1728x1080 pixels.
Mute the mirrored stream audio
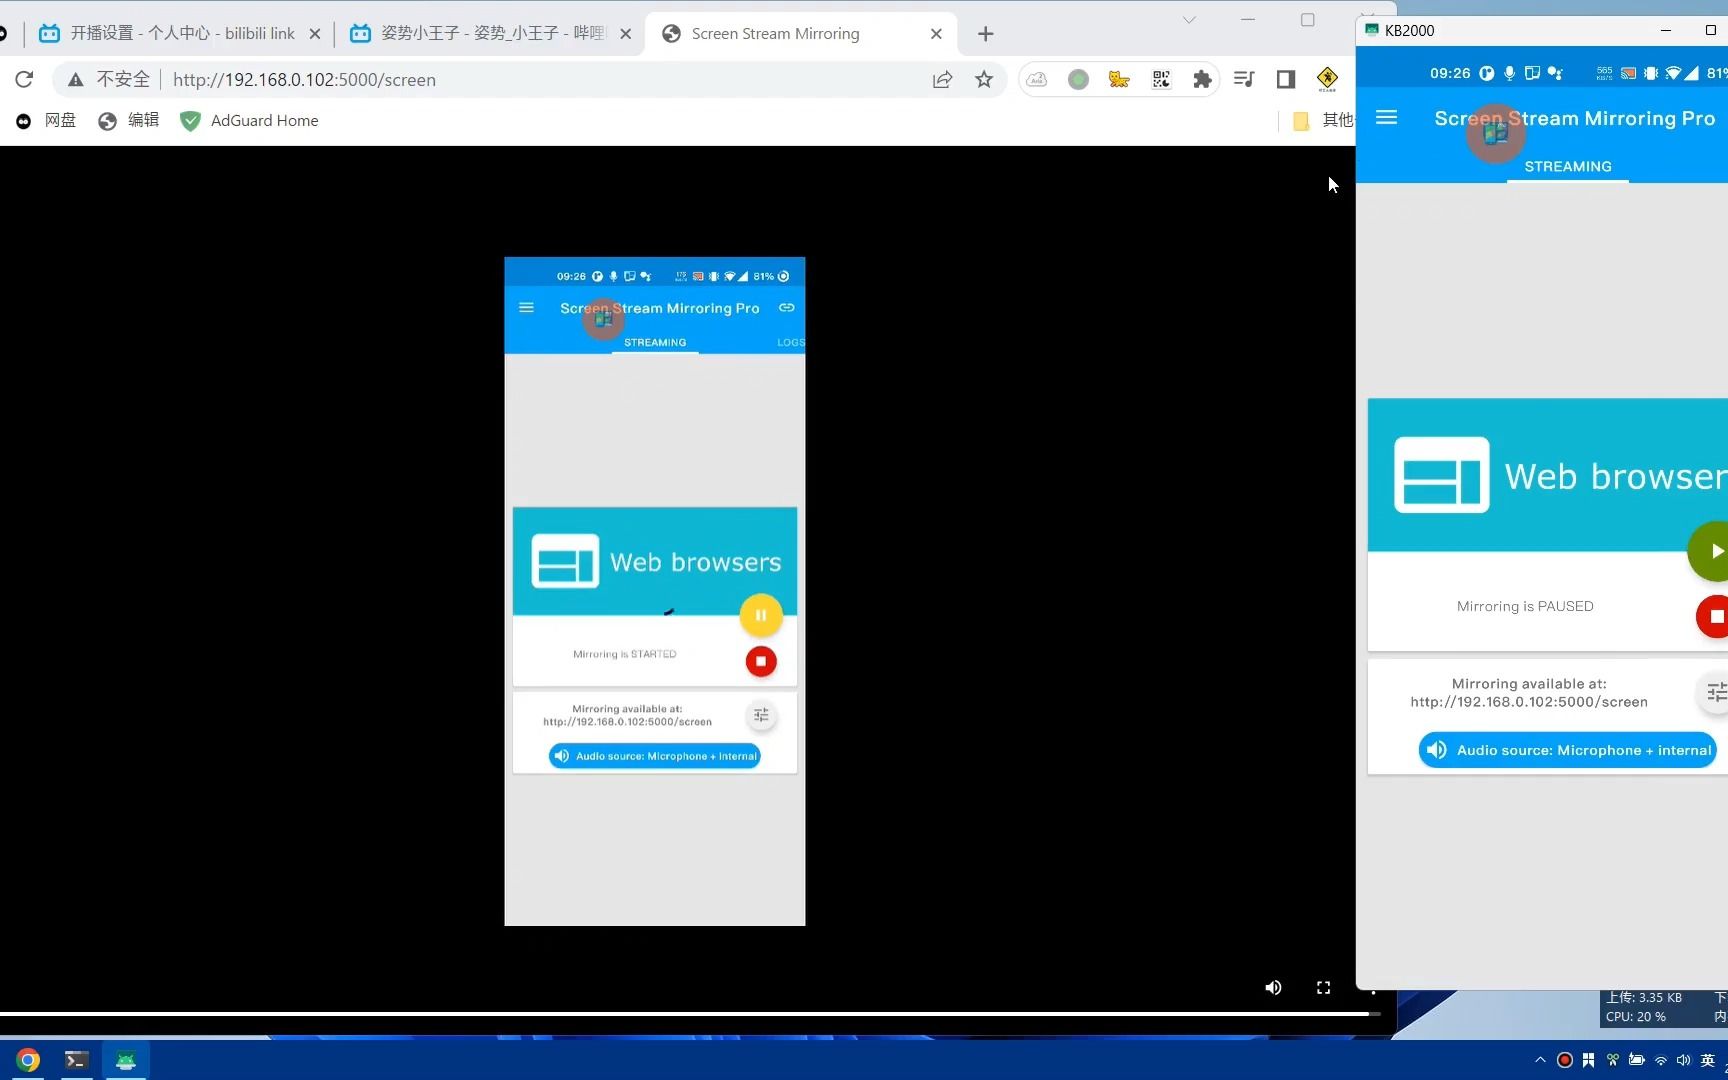pos(1273,988)
